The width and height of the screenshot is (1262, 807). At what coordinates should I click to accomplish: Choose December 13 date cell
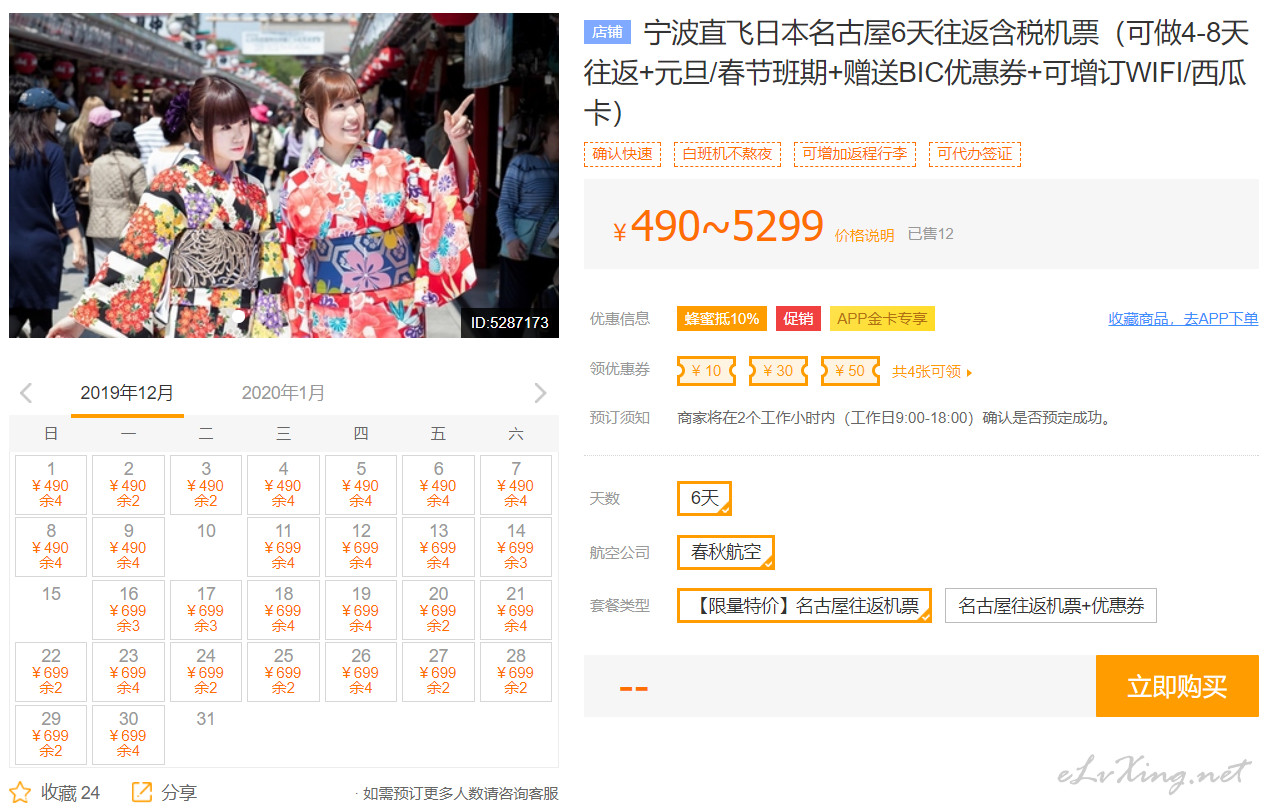coord(438,547)
